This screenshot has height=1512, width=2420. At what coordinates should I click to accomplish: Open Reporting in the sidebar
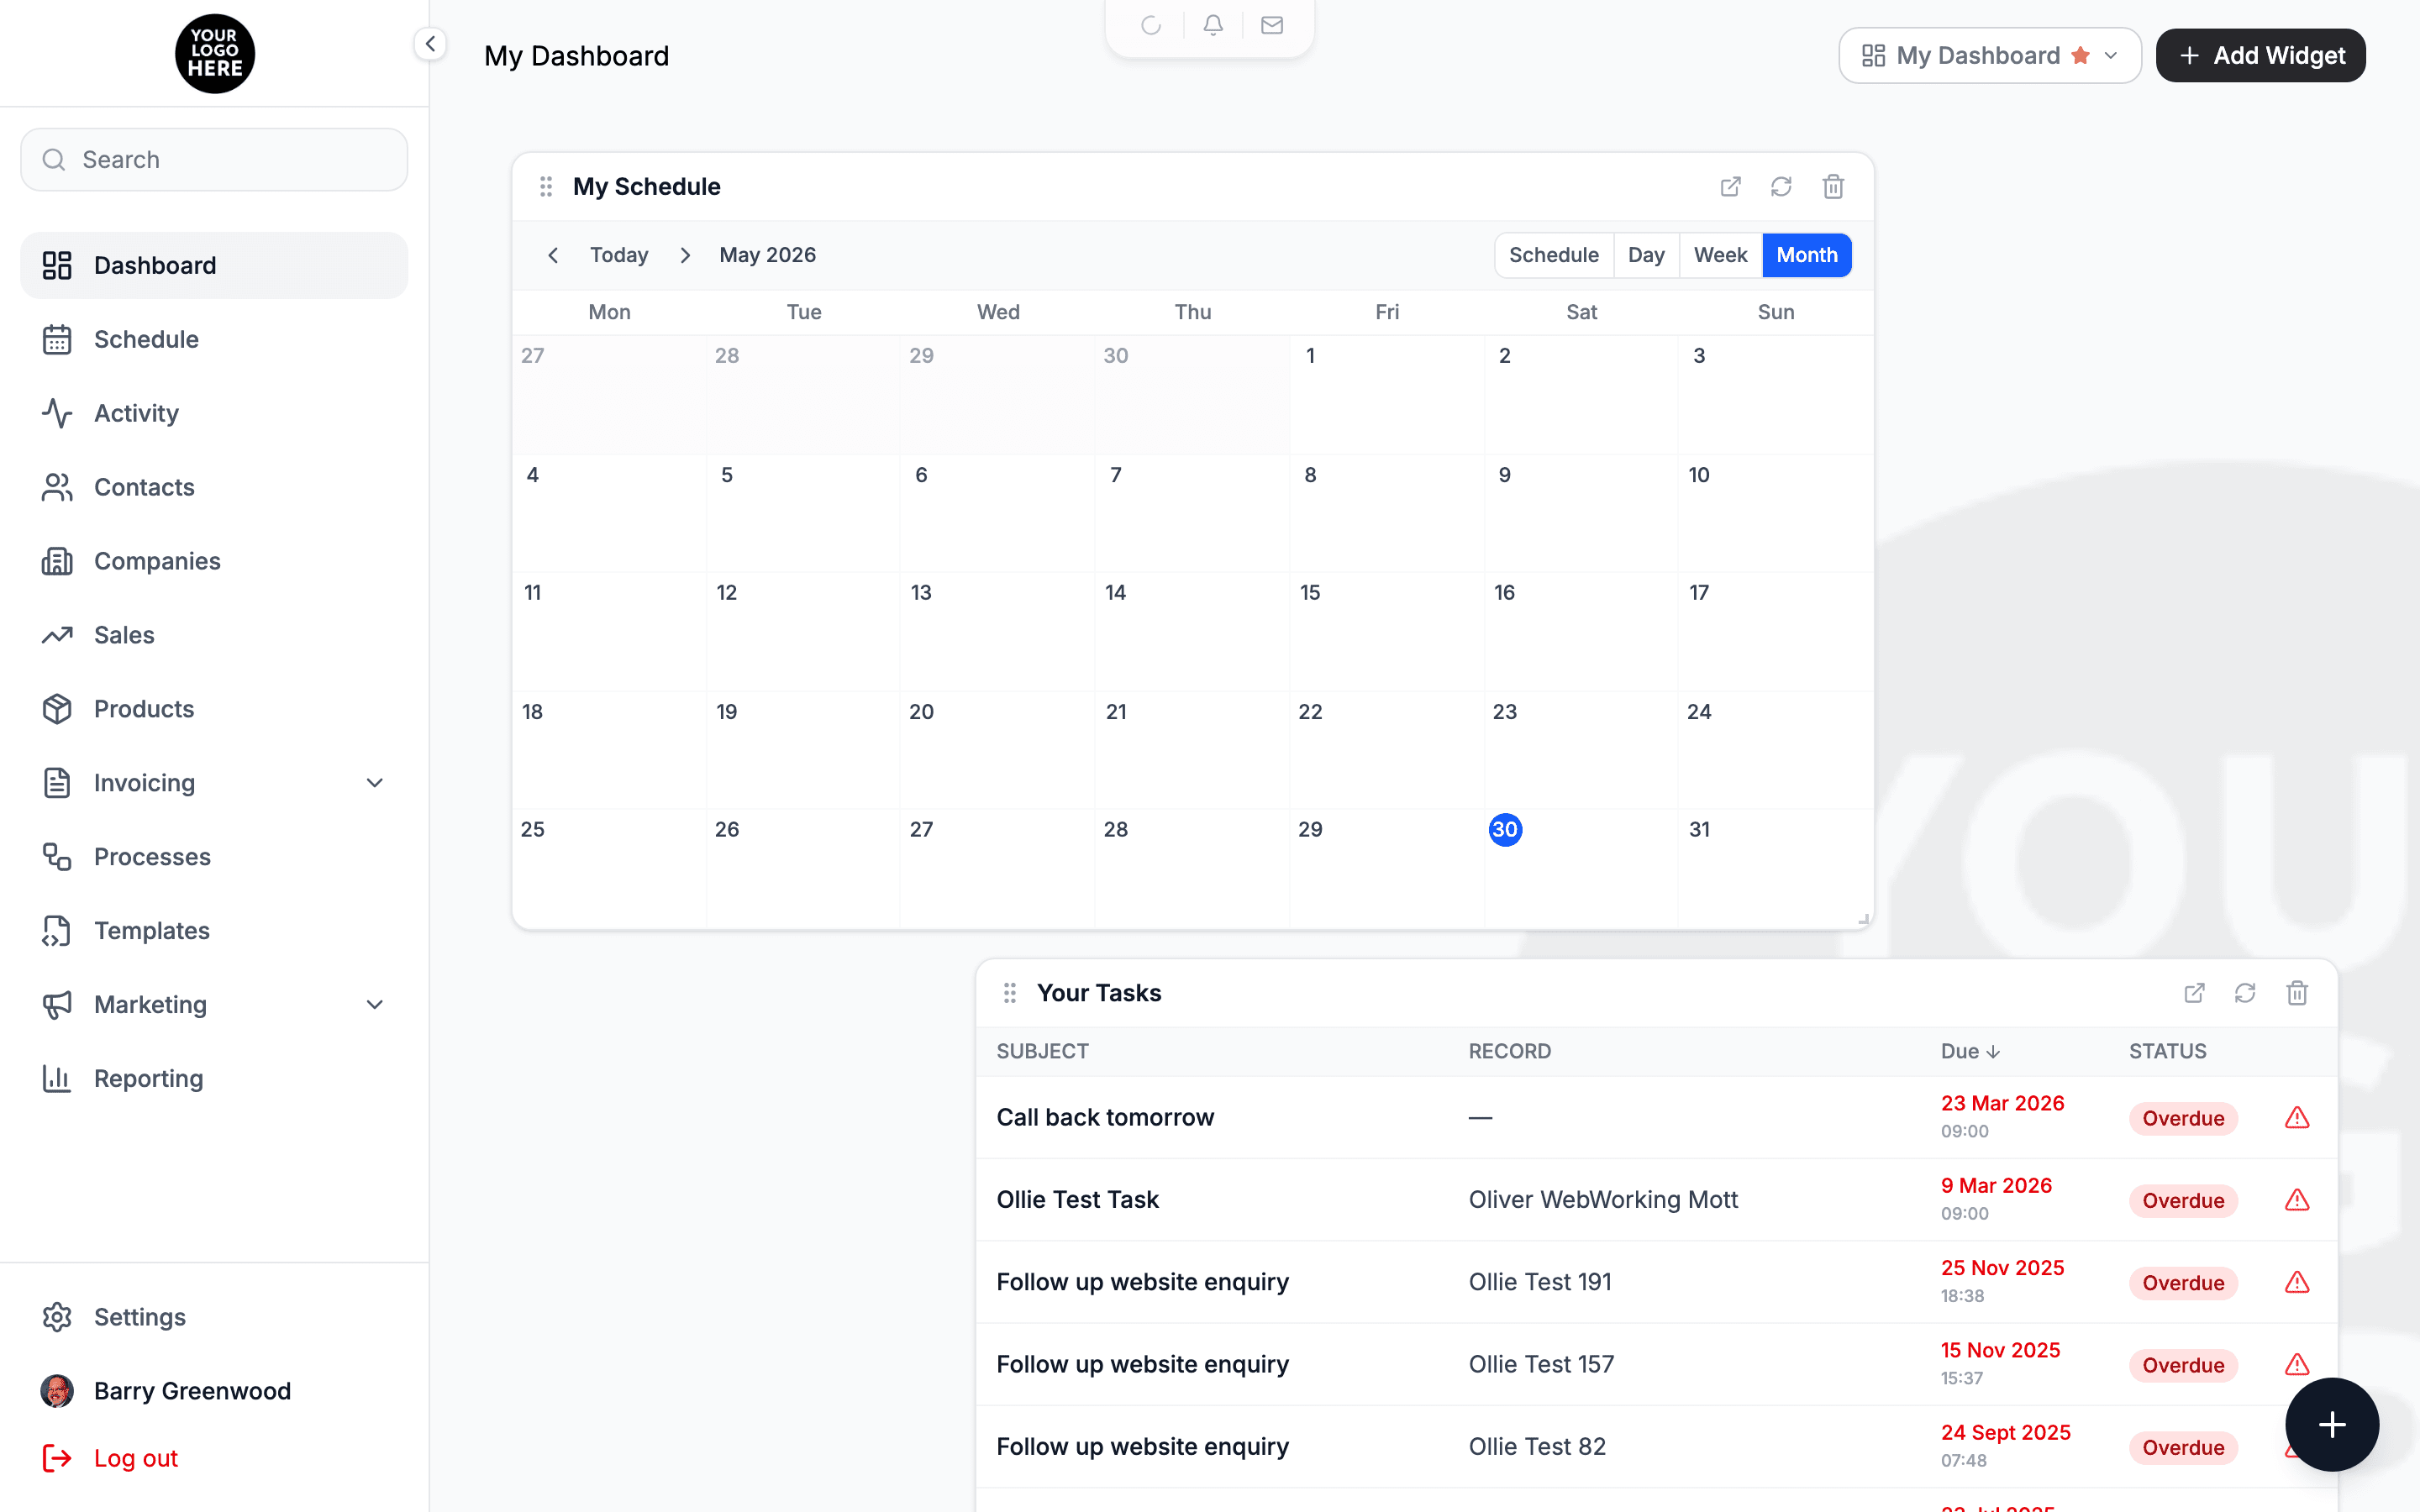coord(214,1079)
